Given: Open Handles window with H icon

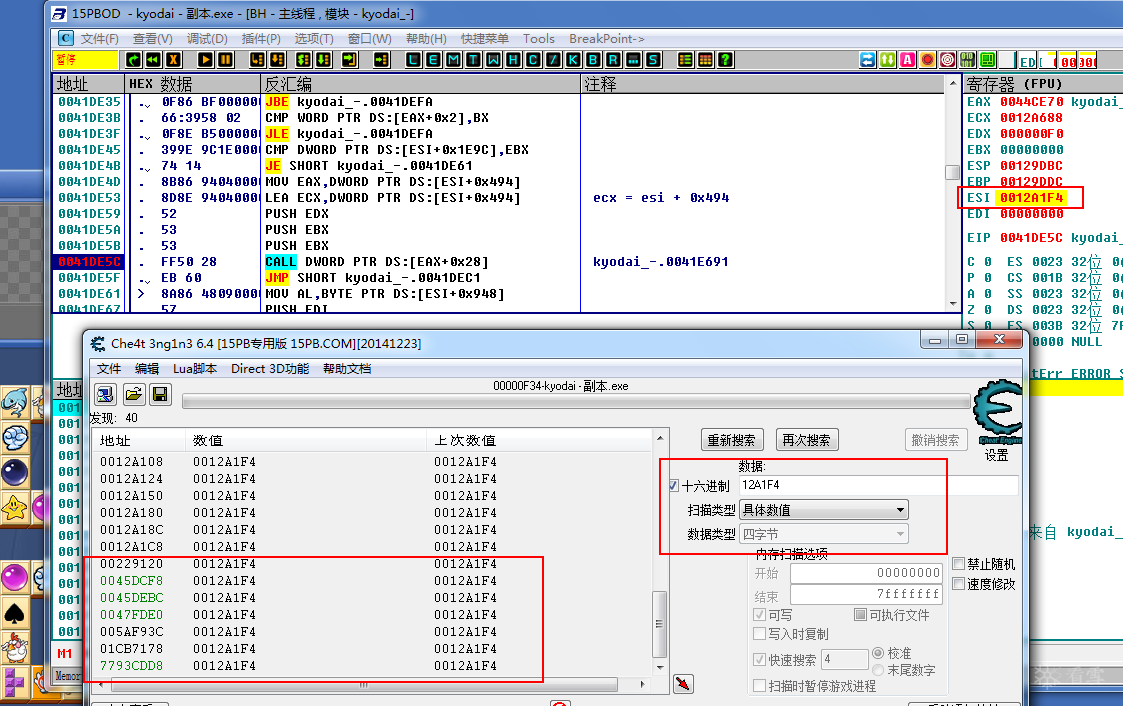Looking at the screenshot, I should (x=514, y=60).
